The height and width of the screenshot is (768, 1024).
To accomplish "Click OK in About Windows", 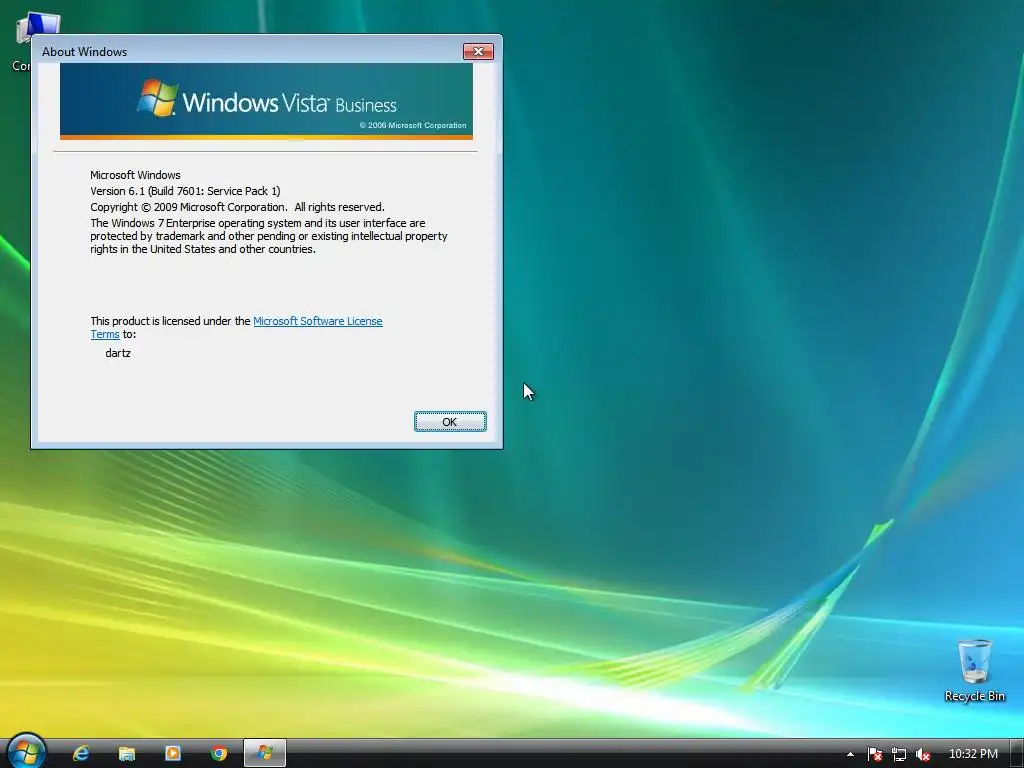I will point(450,422).
